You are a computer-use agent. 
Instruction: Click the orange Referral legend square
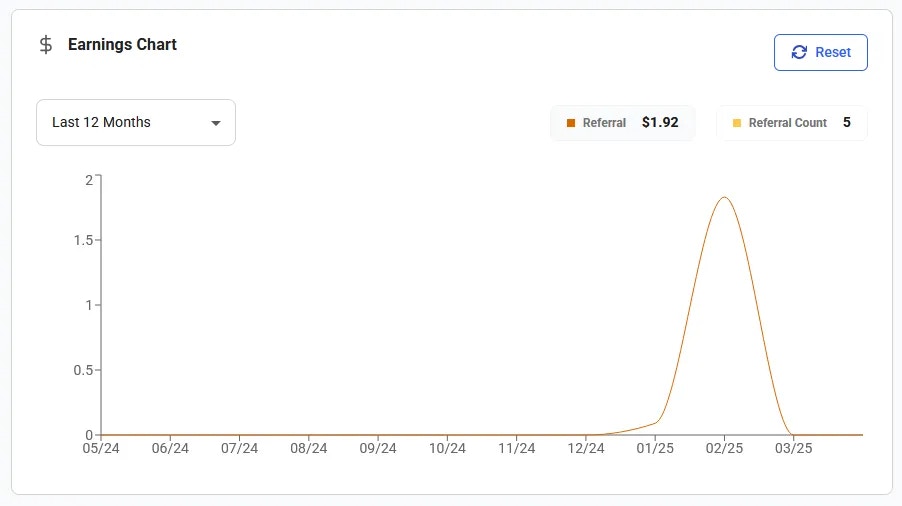[571, 123]
